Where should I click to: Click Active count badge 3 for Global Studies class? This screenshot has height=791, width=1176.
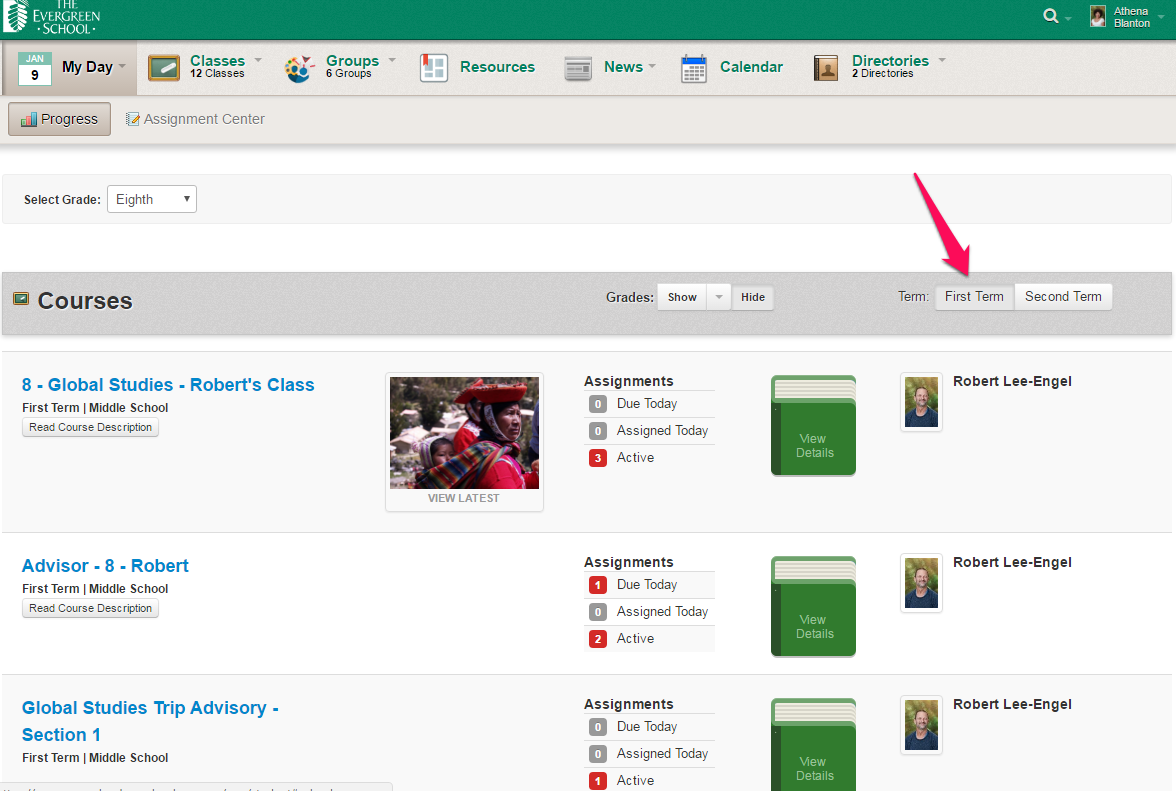[x=598, y=458]
